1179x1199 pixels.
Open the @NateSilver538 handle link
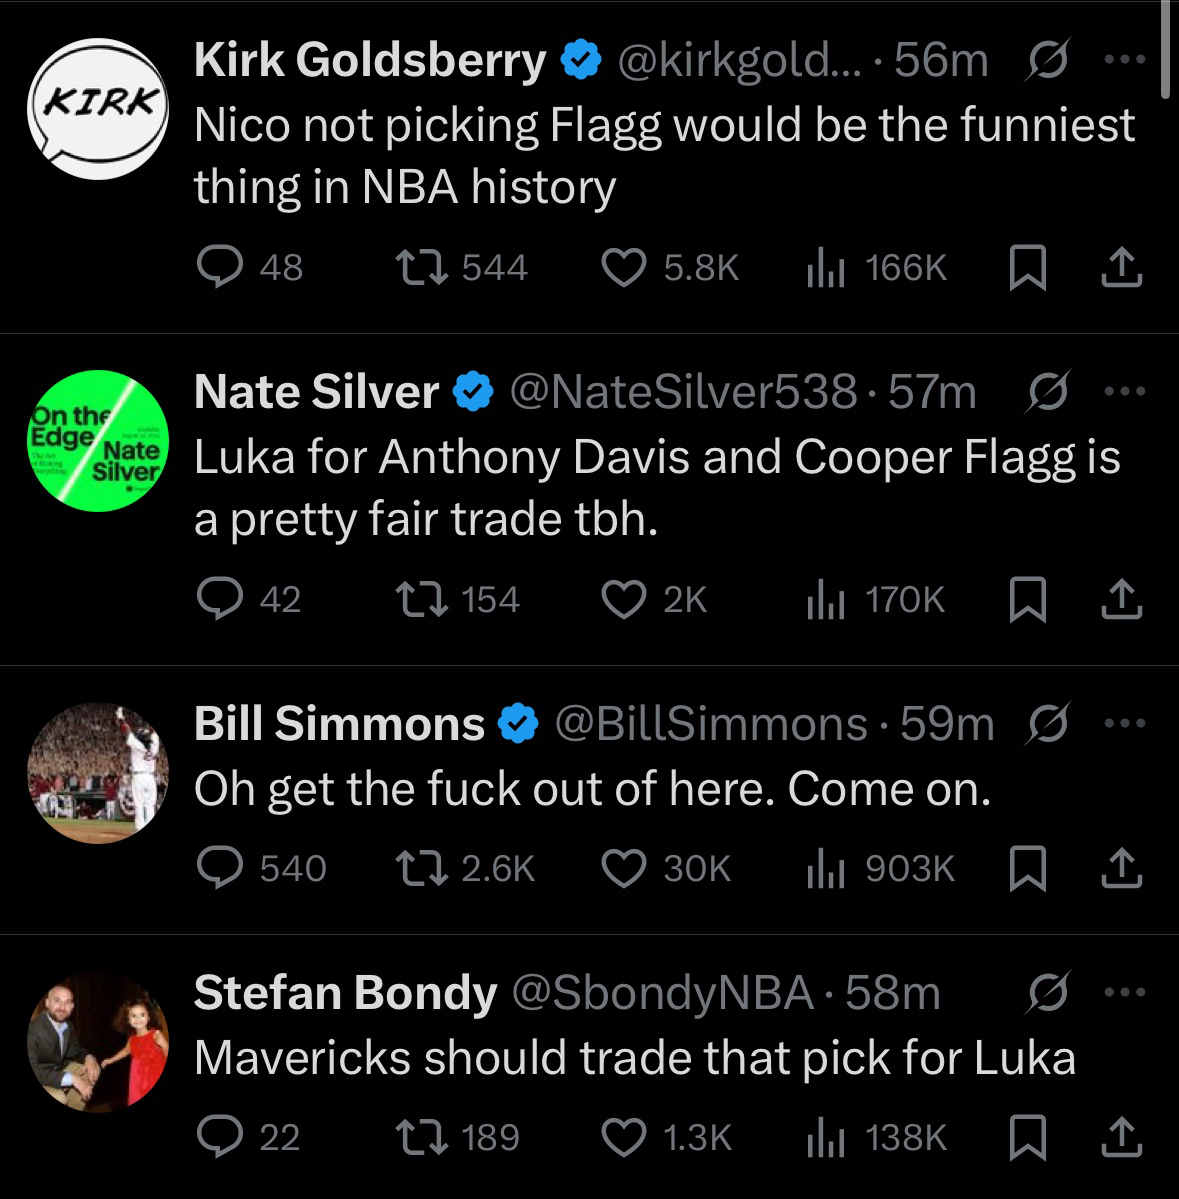(684, 391)
